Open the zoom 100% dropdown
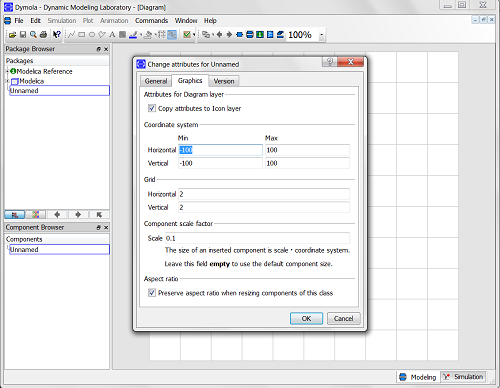The image size is (500, 388). [321, 35]
